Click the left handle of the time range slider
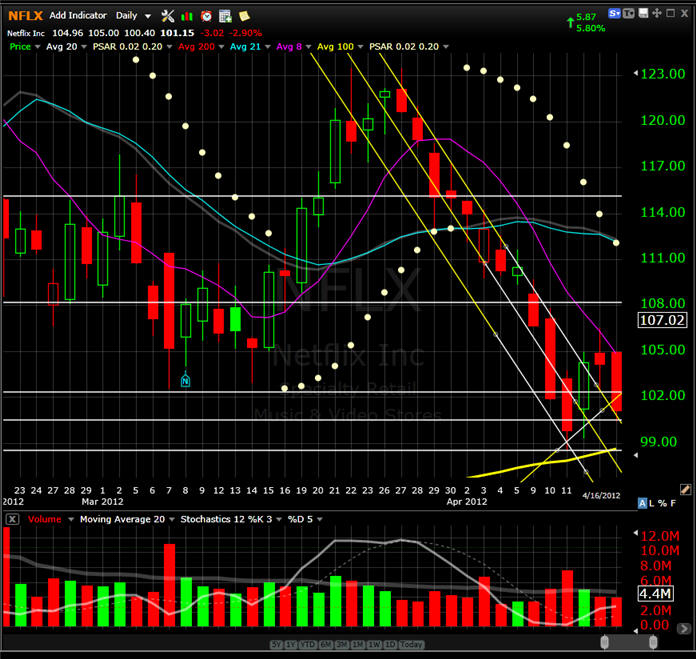 tap(605, 642)
